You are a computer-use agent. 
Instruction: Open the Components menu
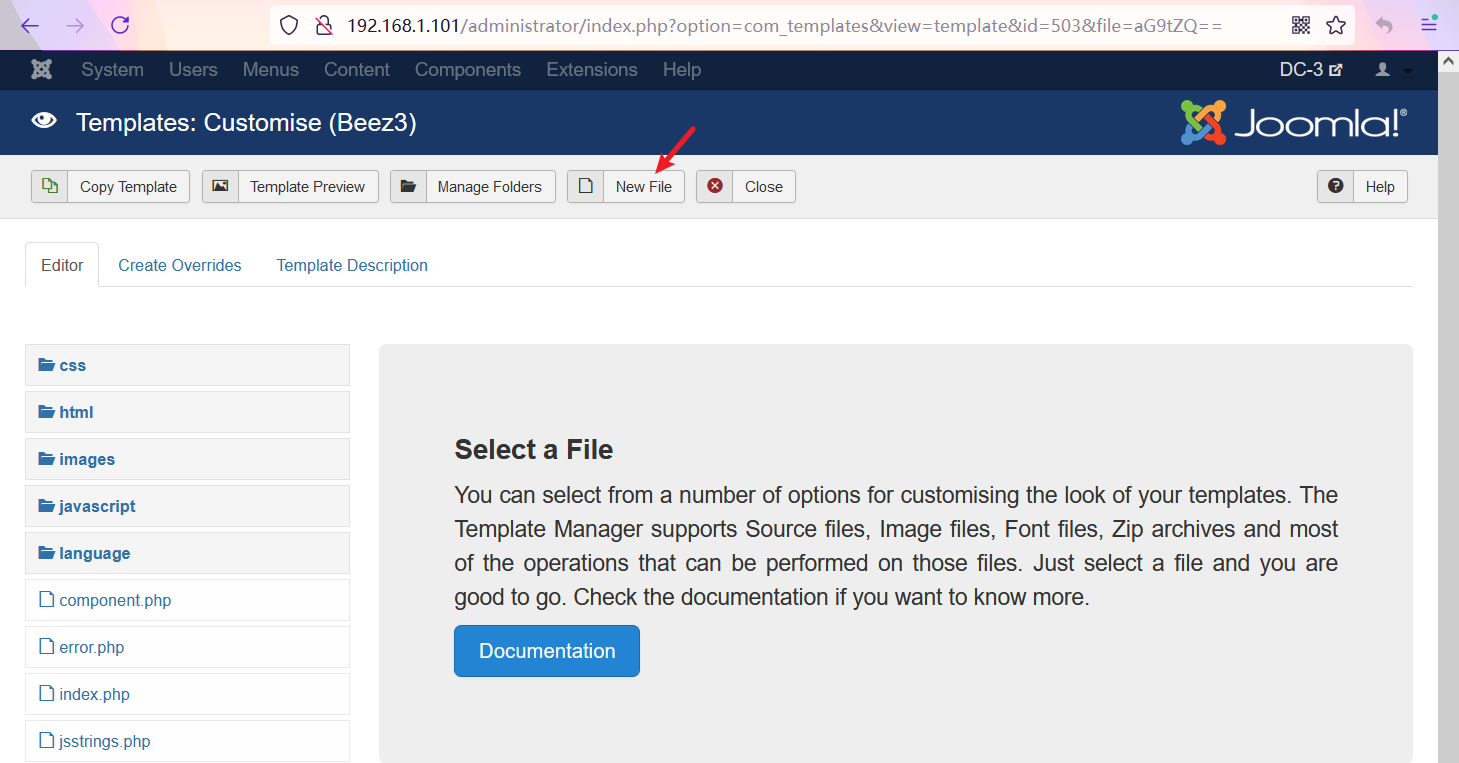[x=468, y=70]
